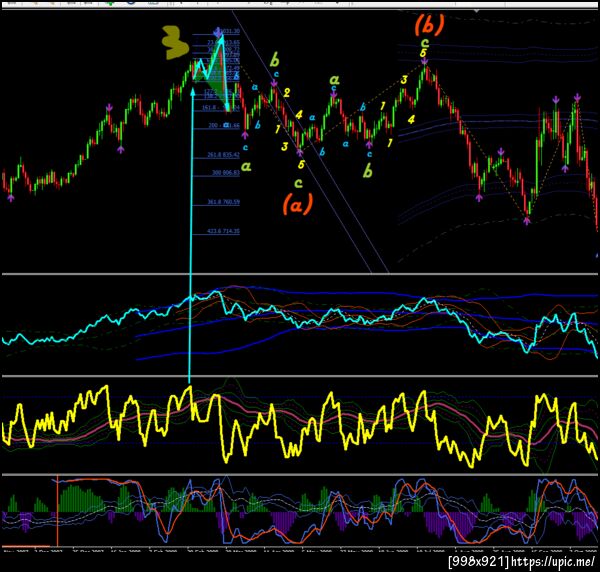This screenshot has width=600, height=572.
Task: Select the 161.8 Fibonacci level label
Action: coord(220,108)
